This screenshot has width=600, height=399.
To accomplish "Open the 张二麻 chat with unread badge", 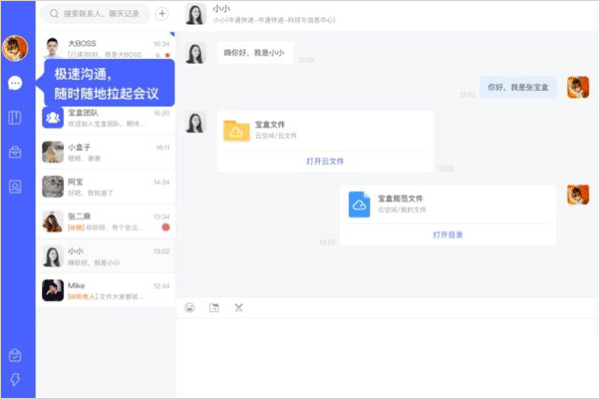I will click(106, 221).
